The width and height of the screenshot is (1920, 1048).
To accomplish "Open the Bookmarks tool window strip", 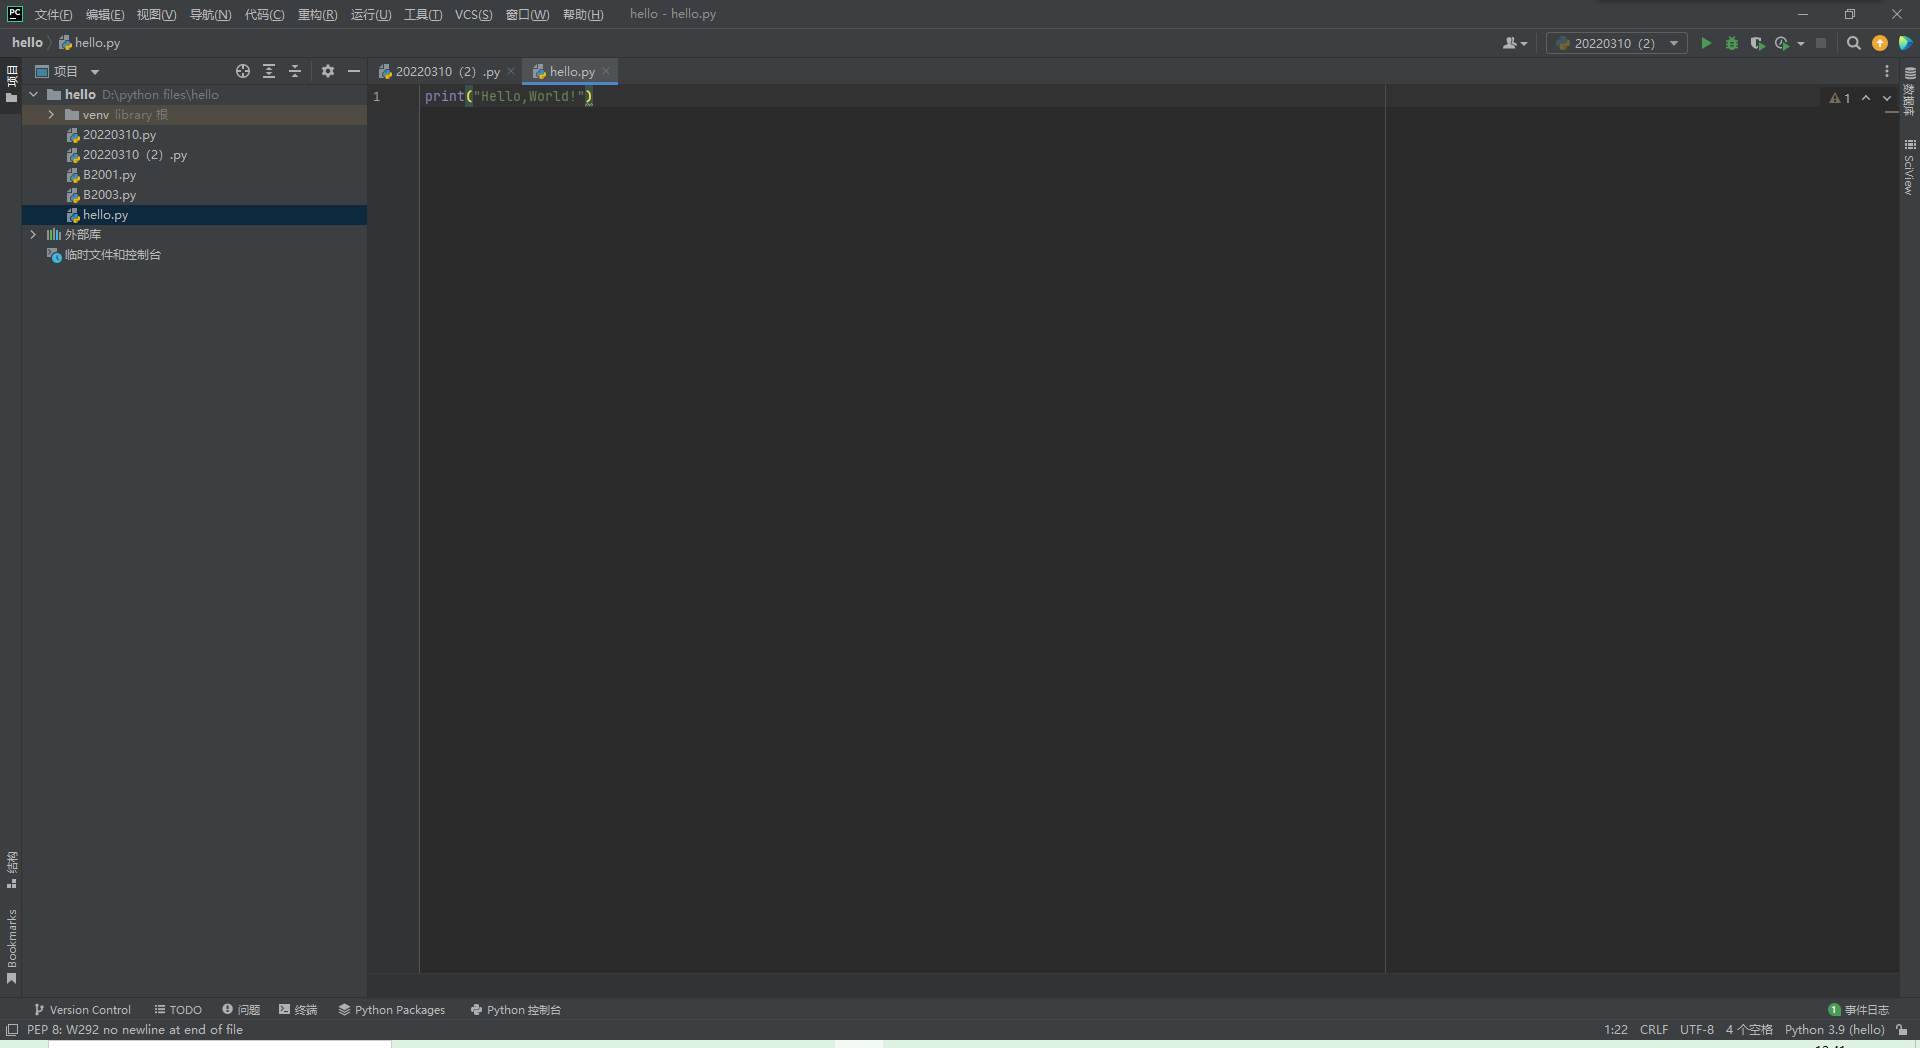I will (12, 946).
